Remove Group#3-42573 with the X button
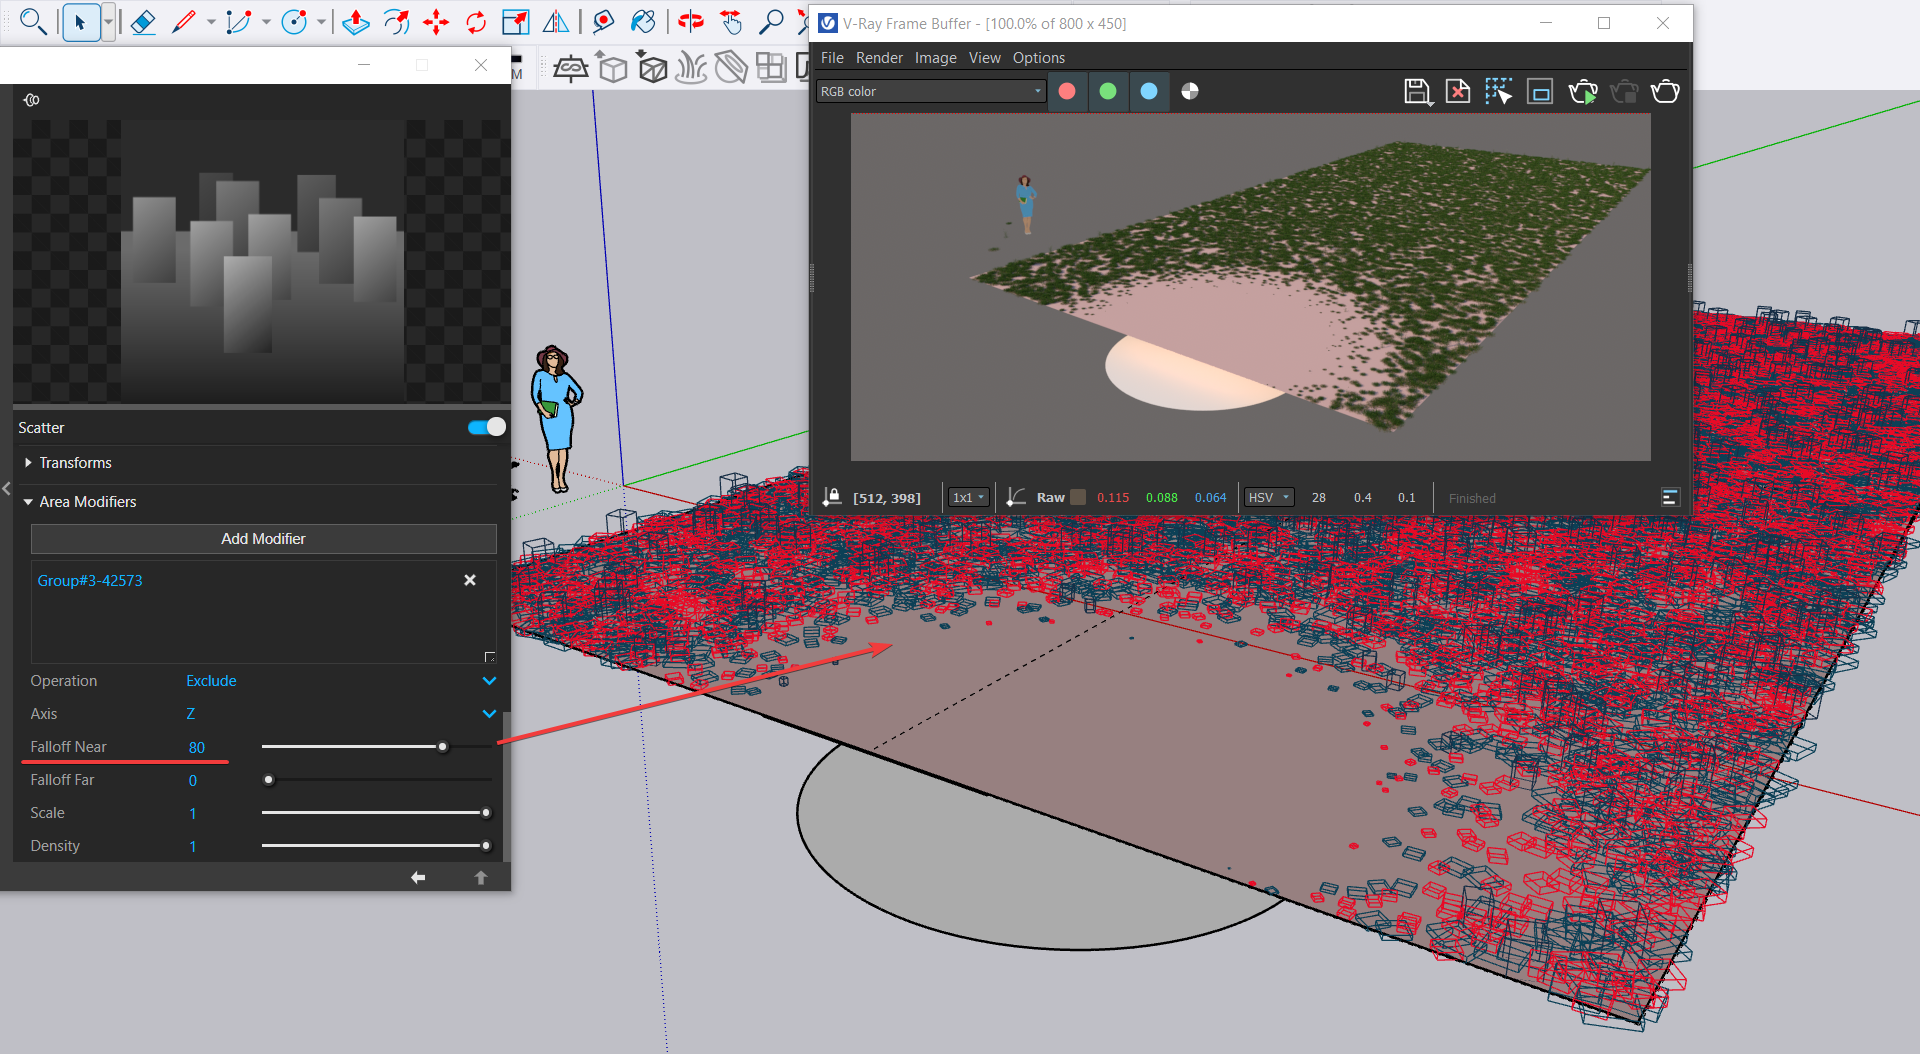 (x=470, y=580)
